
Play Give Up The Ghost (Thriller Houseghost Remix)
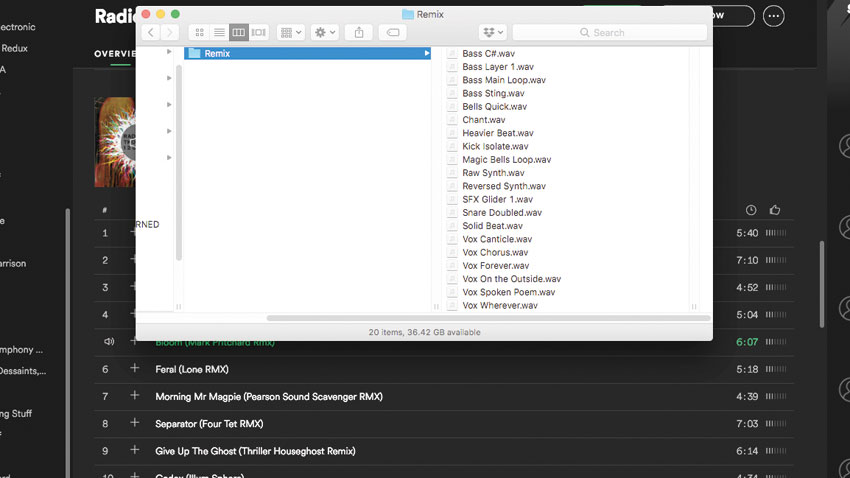click(255, 451)
